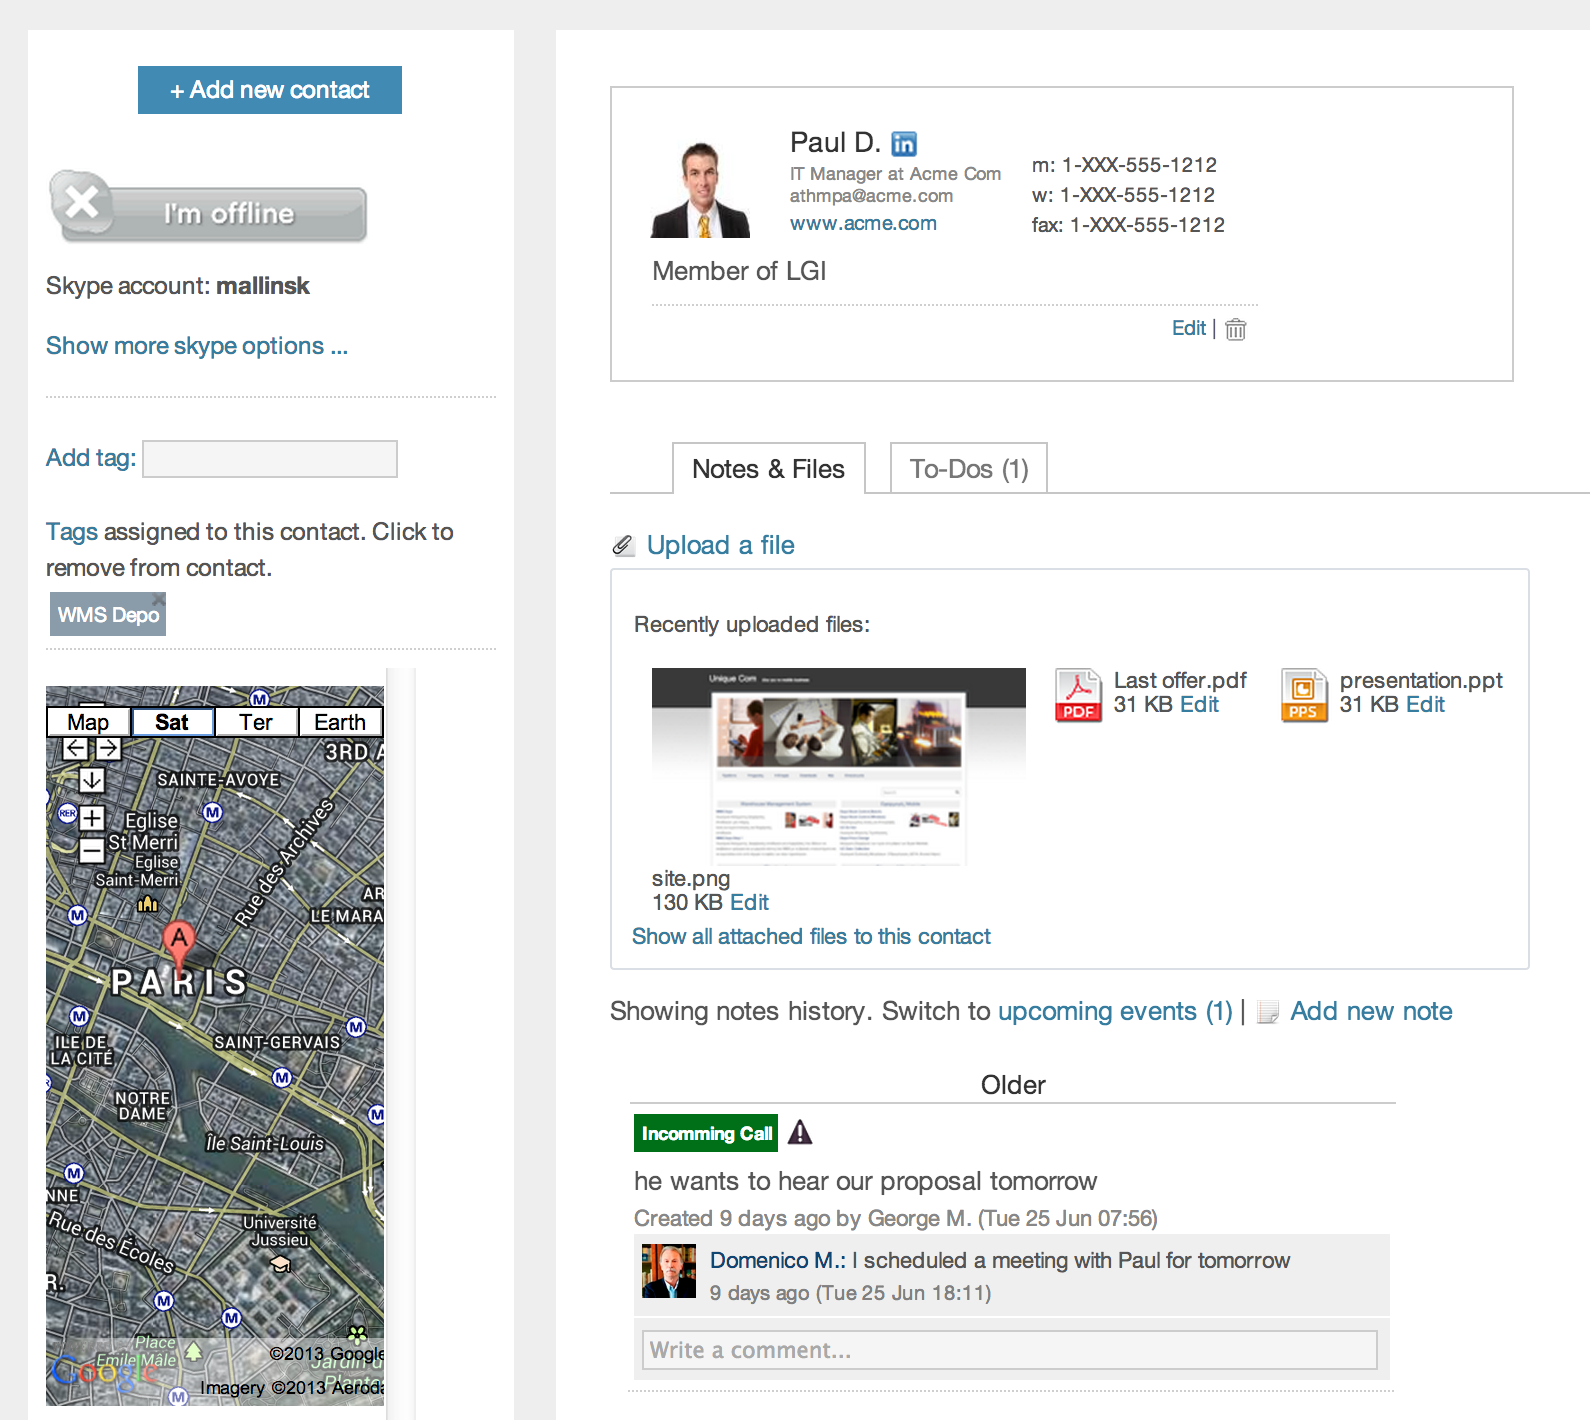Click the PPS icon for presentation.ppt
The width and height of the screenshot is (1590, 1420).
point(1303,695)
